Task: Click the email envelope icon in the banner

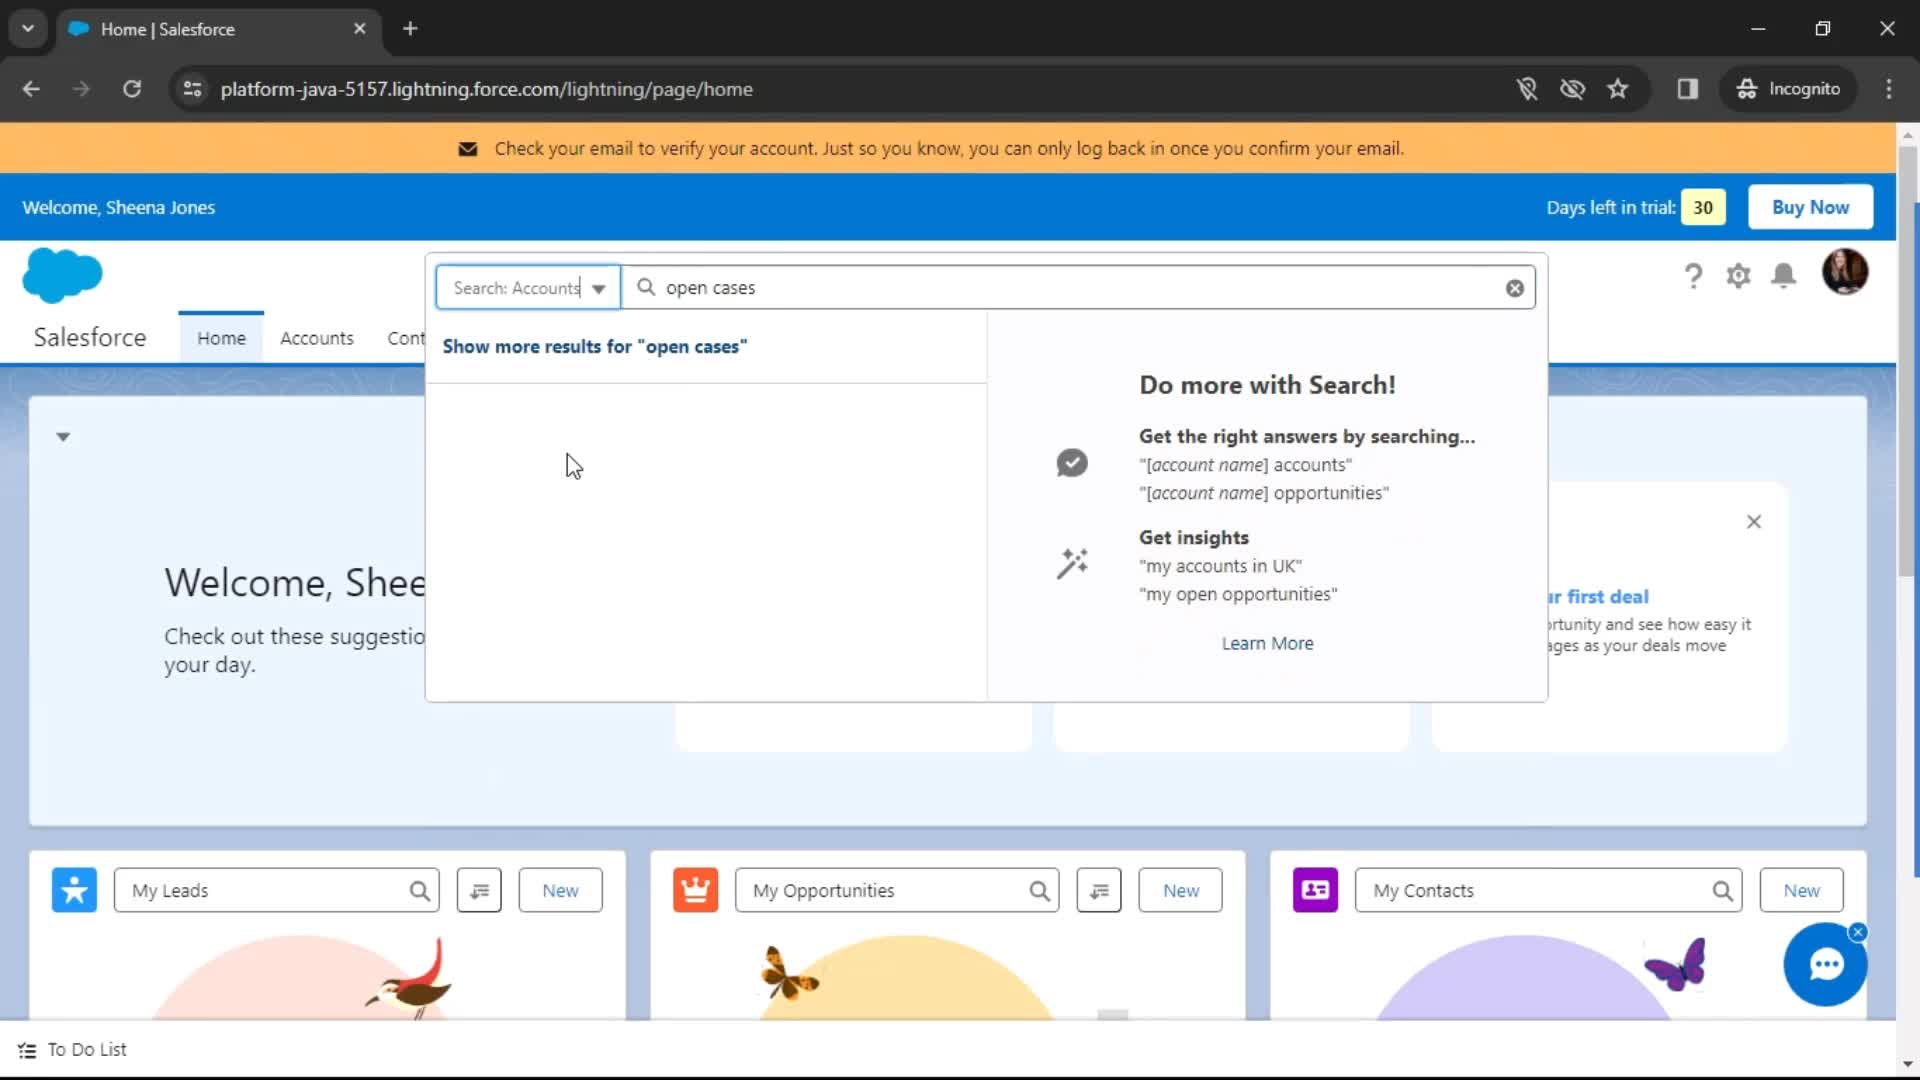Action: (467, 149)
